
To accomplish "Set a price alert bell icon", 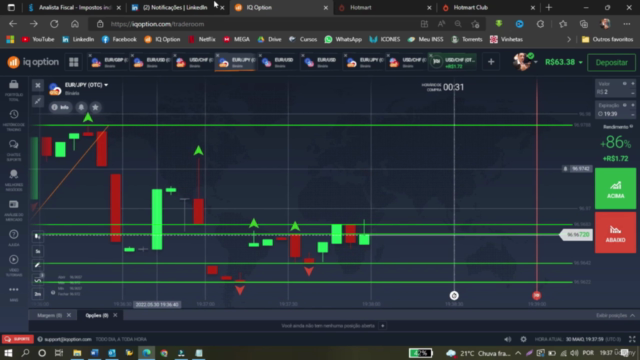I will coord(81,107).
